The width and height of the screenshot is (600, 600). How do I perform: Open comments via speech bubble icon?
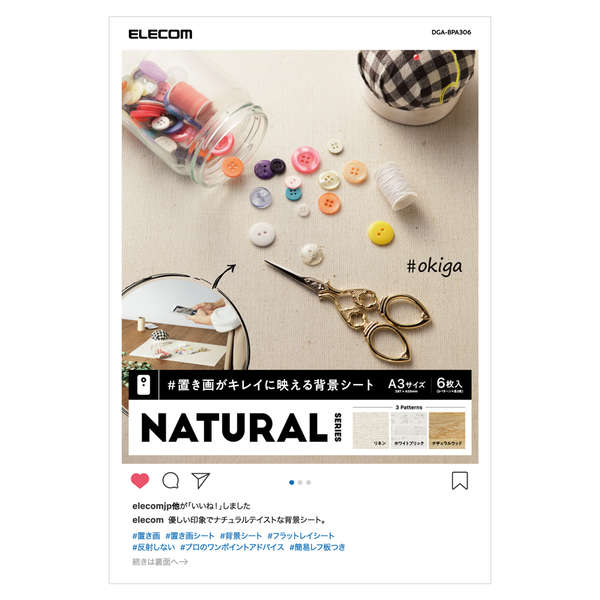170,481
